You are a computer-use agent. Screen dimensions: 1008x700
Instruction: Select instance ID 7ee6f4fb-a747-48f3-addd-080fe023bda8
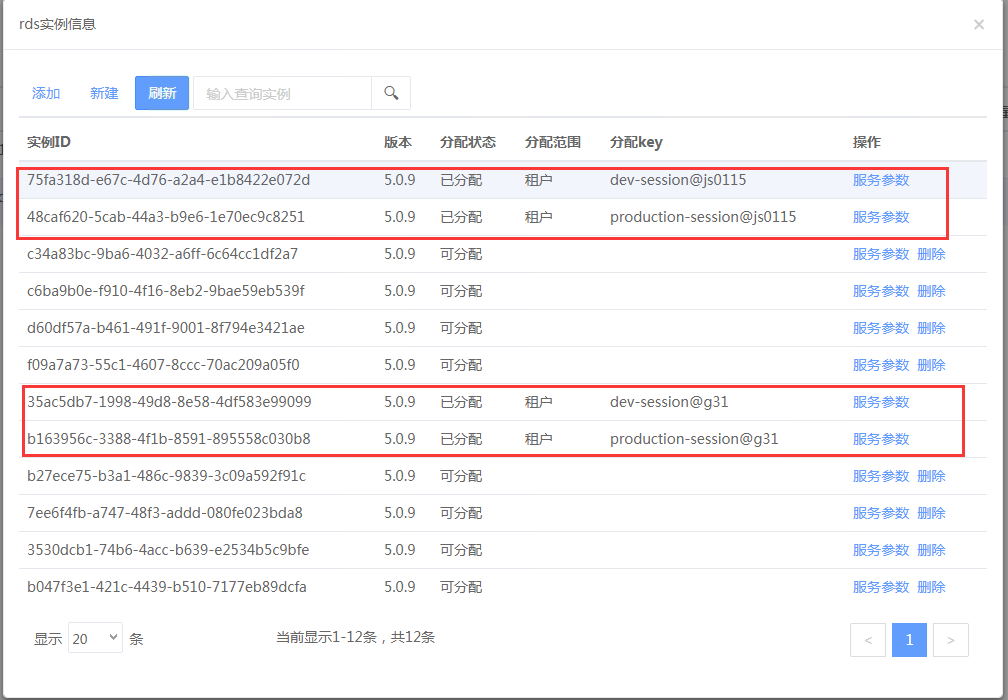pos(165,513)
